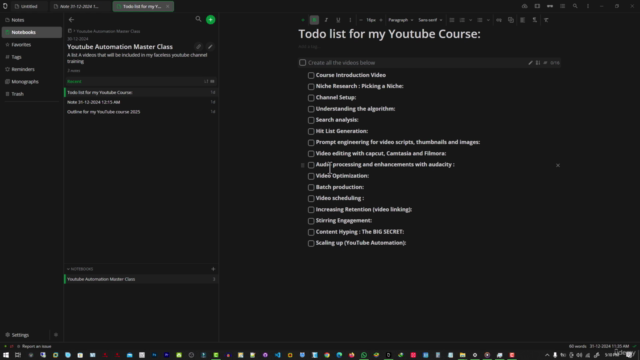Remove the Audio processing task using its X
The width and height of the screenshot is (640, 360).
point(558,165)
